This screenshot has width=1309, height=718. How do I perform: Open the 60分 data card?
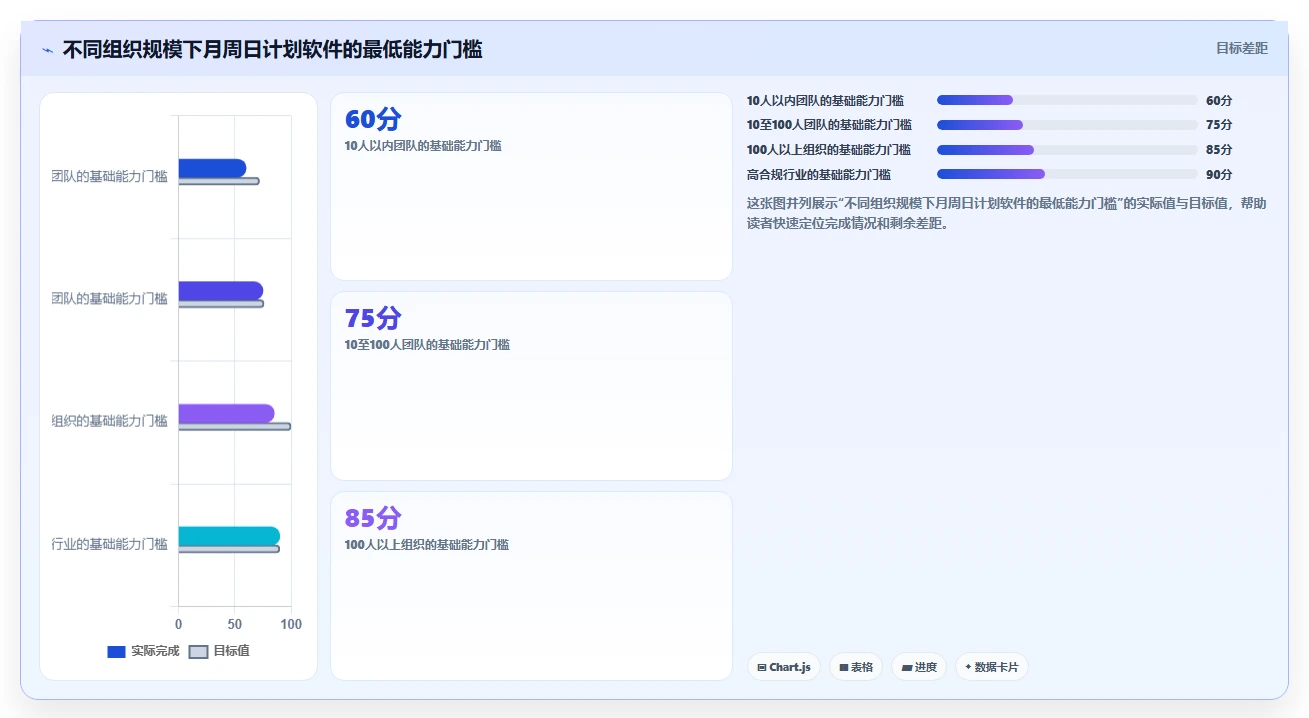(x=531, y=186)
